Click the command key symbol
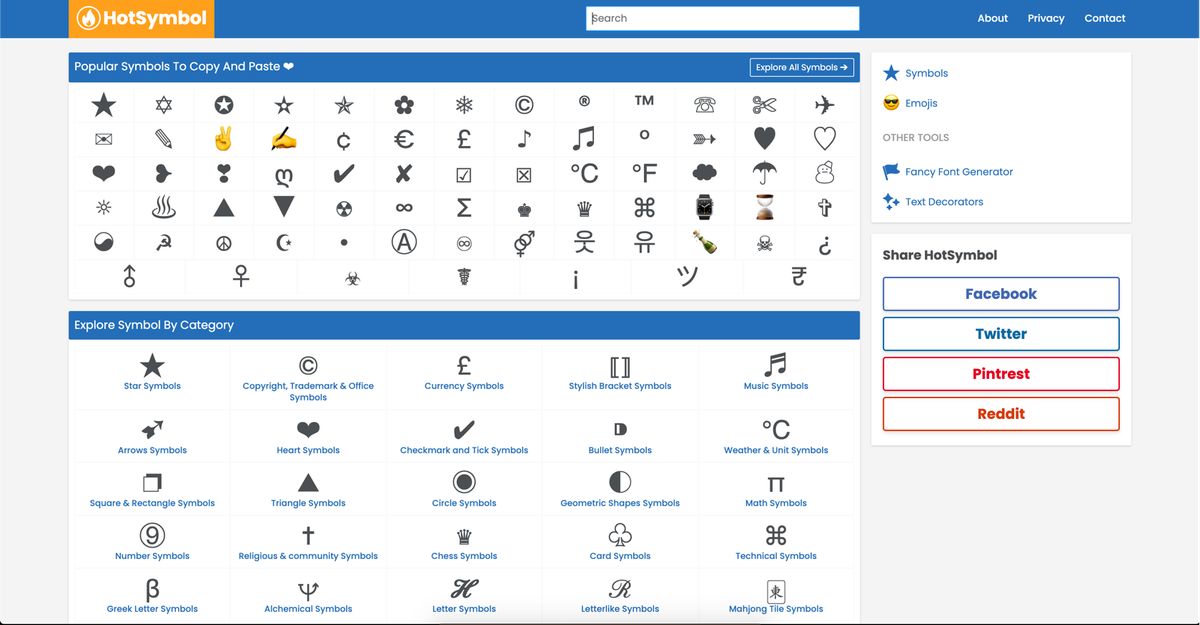The width and height of the screenshot is (1200, 625). pos(644,206)
